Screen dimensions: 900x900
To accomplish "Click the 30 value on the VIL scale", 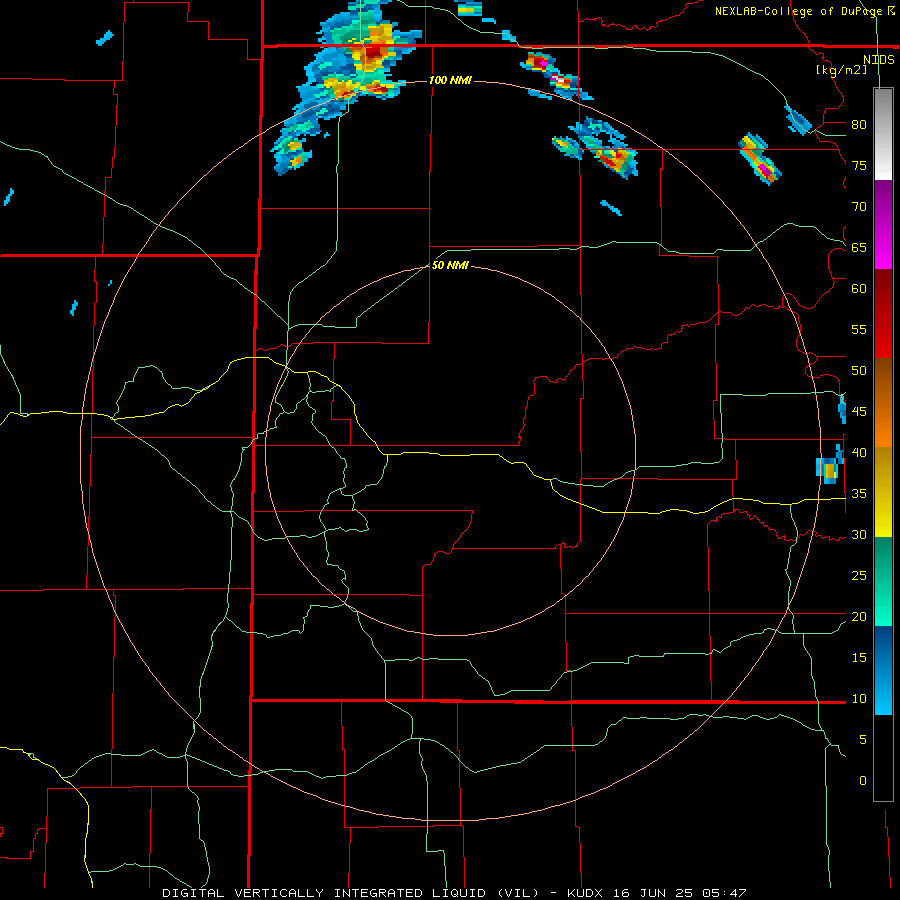I will click(x=859, y=534).
